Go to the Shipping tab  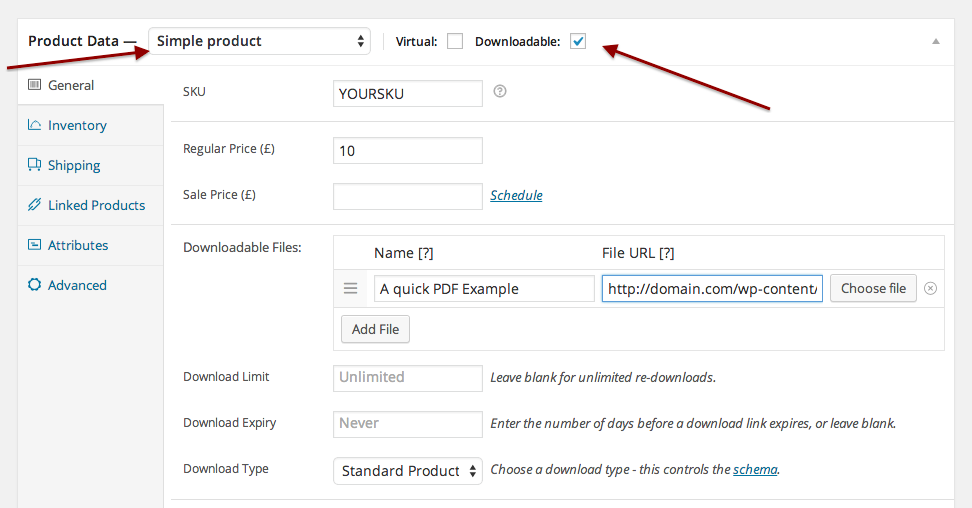91,165
